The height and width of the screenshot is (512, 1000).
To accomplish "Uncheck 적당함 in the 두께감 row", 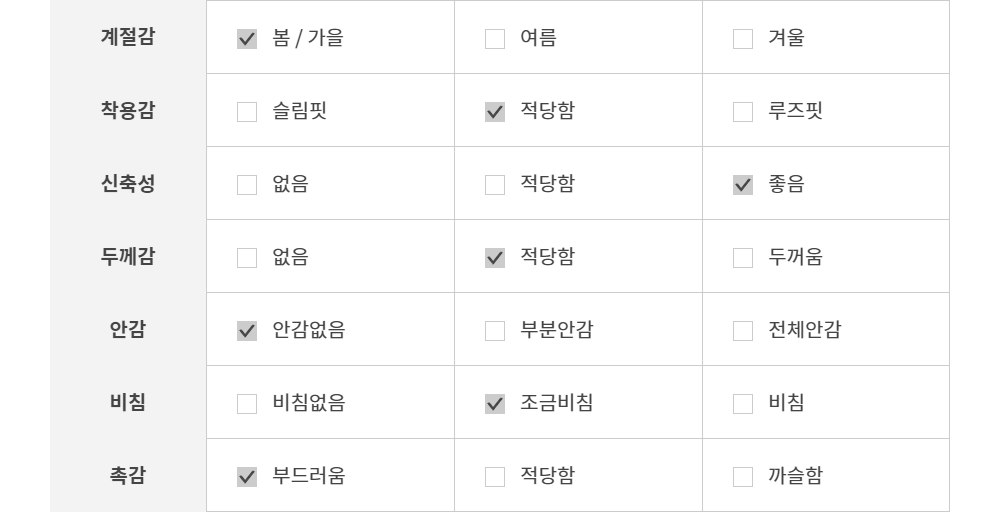I will (495, 258).
